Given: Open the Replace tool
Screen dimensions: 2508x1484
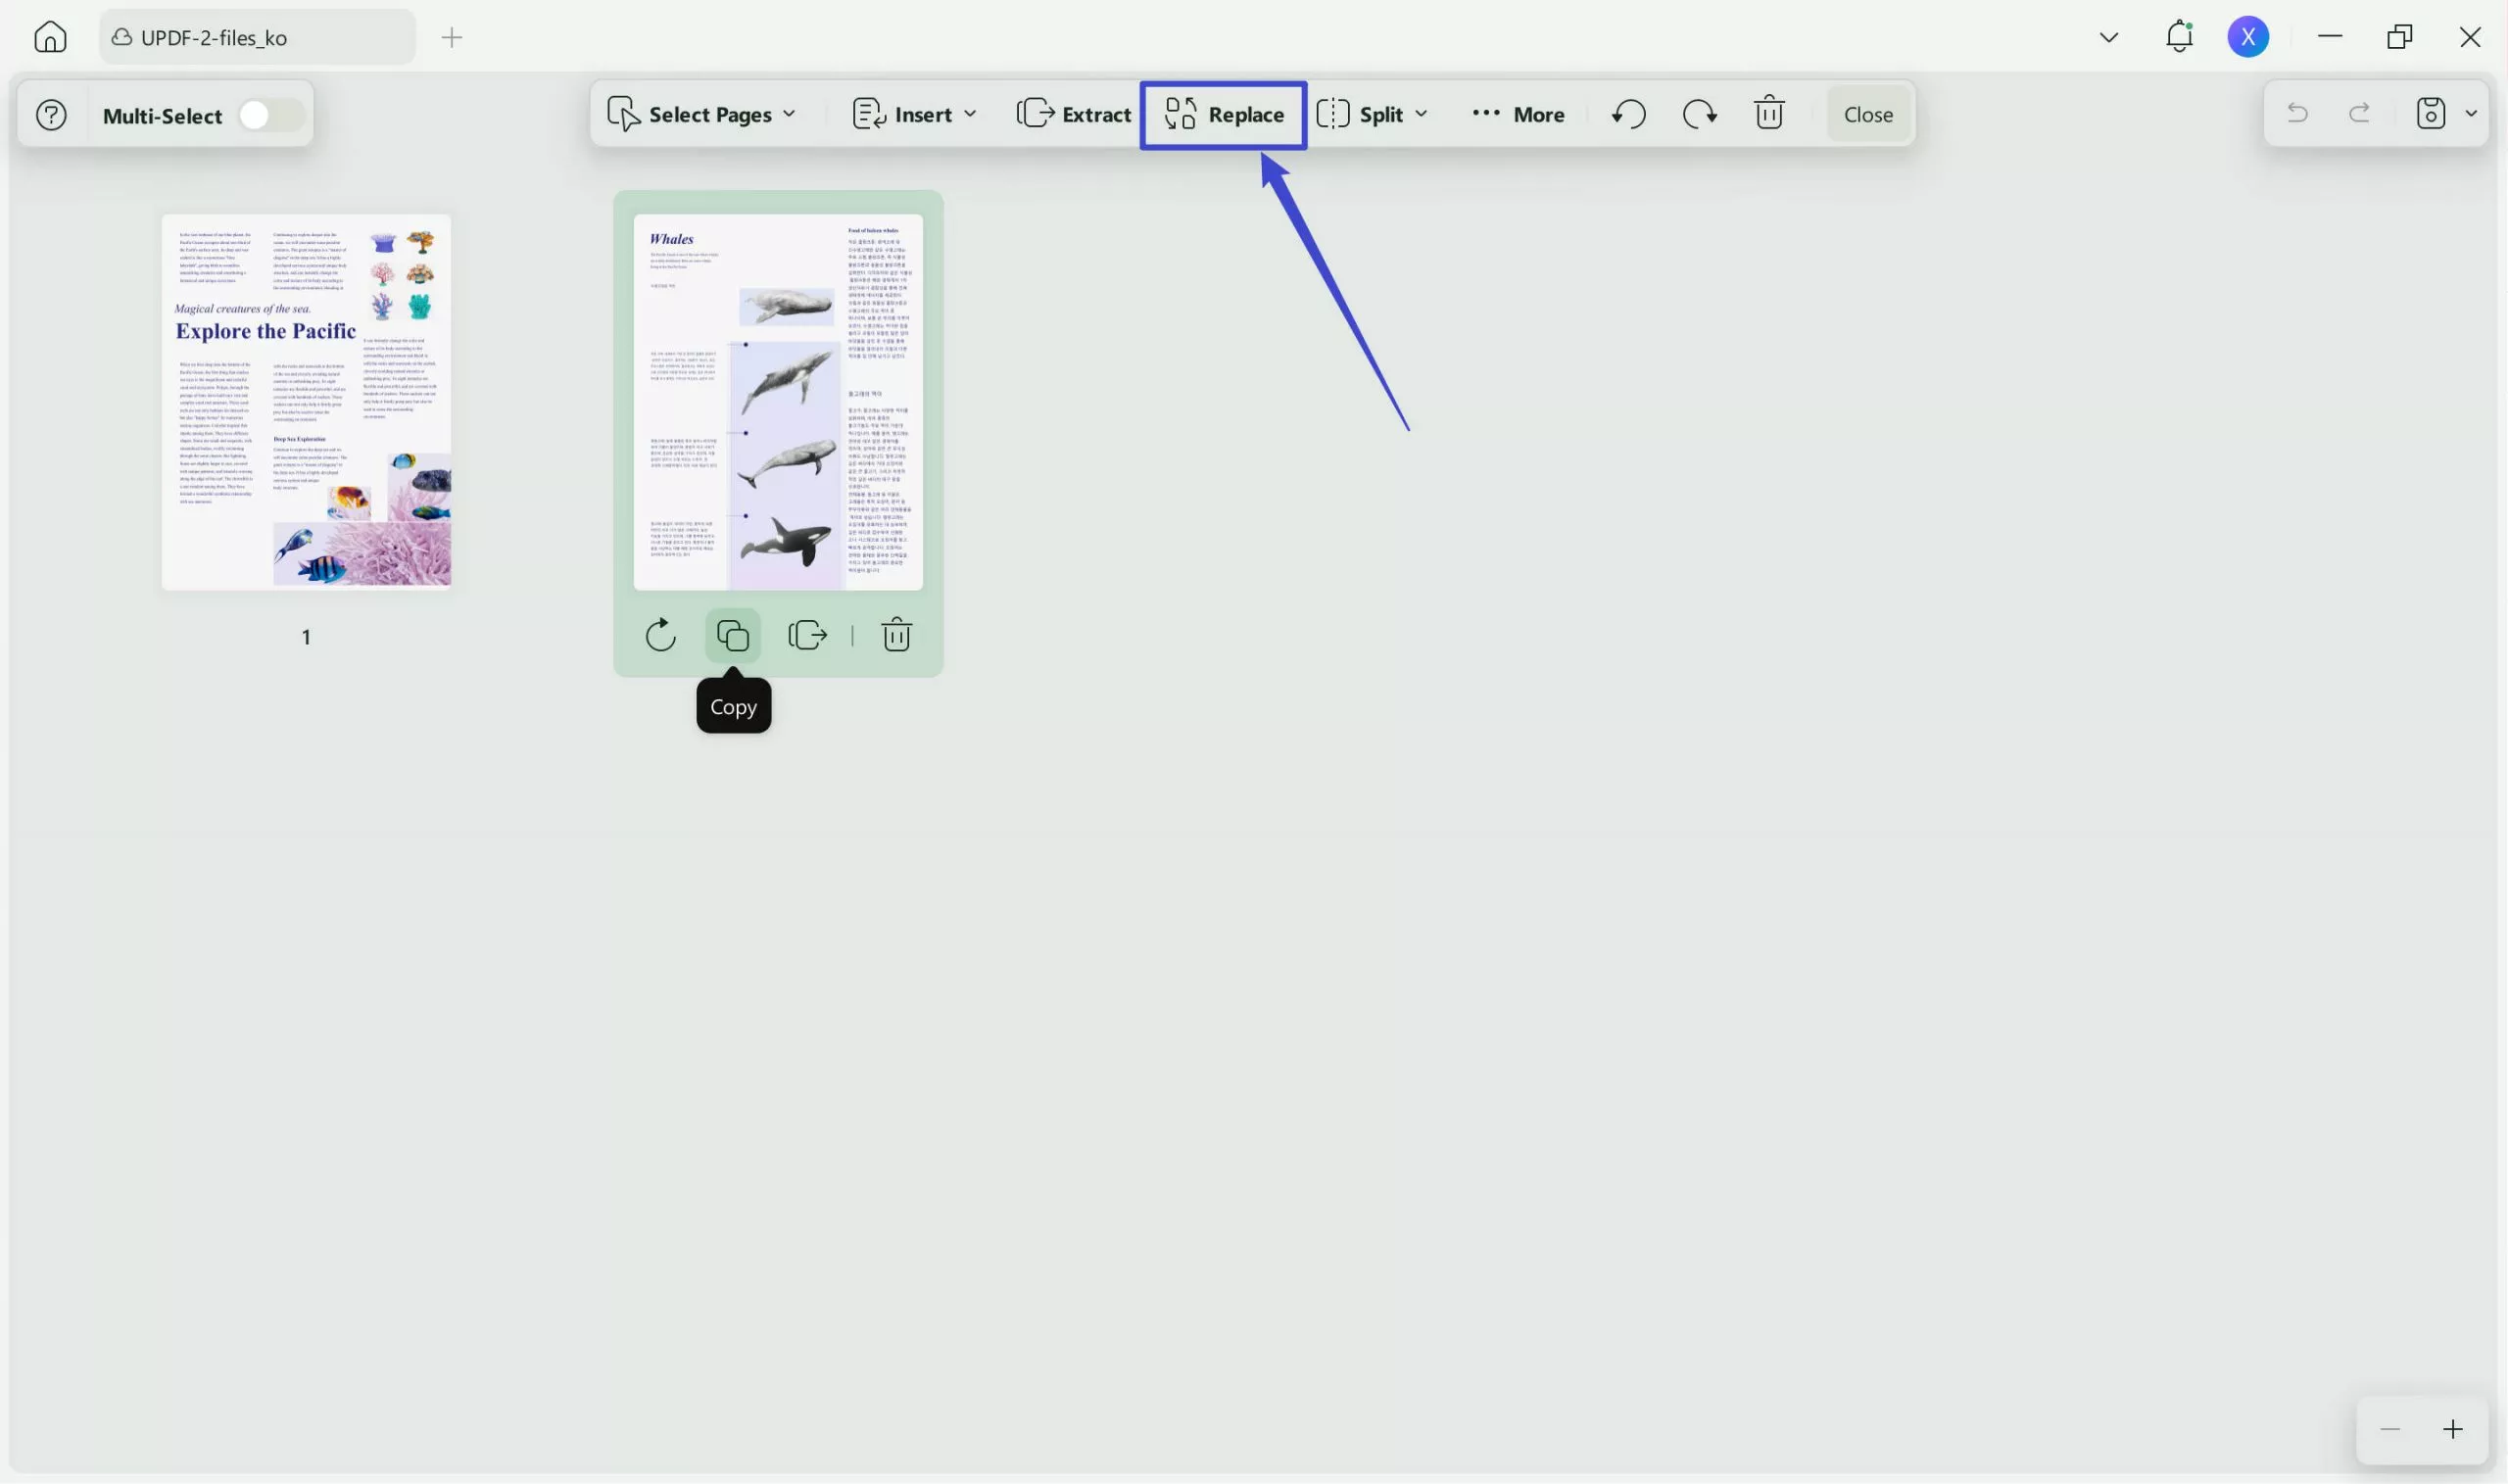Looking at the screenshot, I should pos(1223,113).
